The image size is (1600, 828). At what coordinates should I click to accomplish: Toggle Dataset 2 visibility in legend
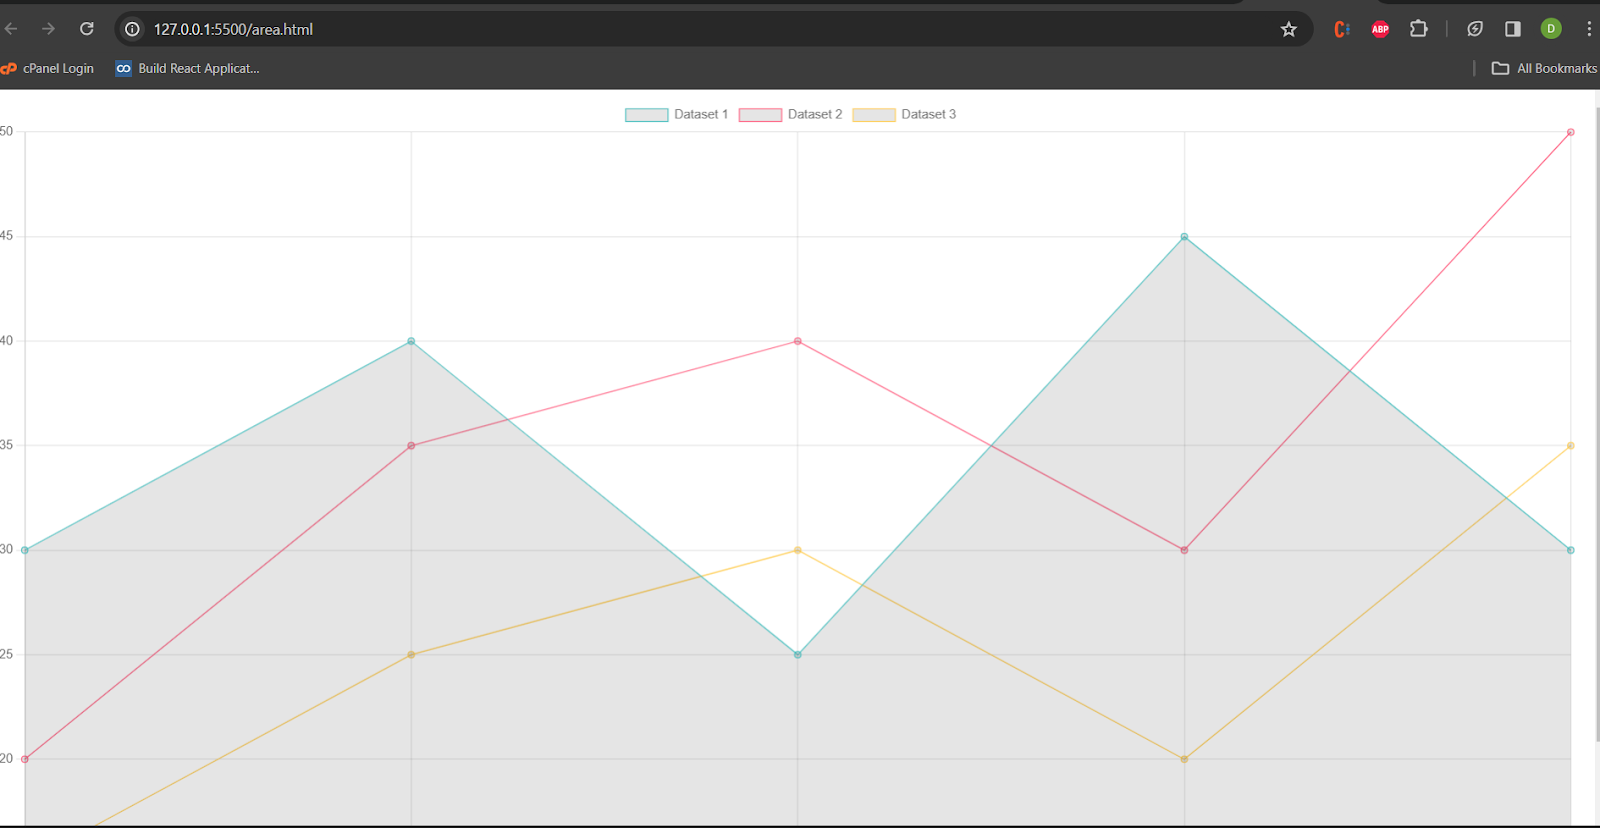[790, 115]
